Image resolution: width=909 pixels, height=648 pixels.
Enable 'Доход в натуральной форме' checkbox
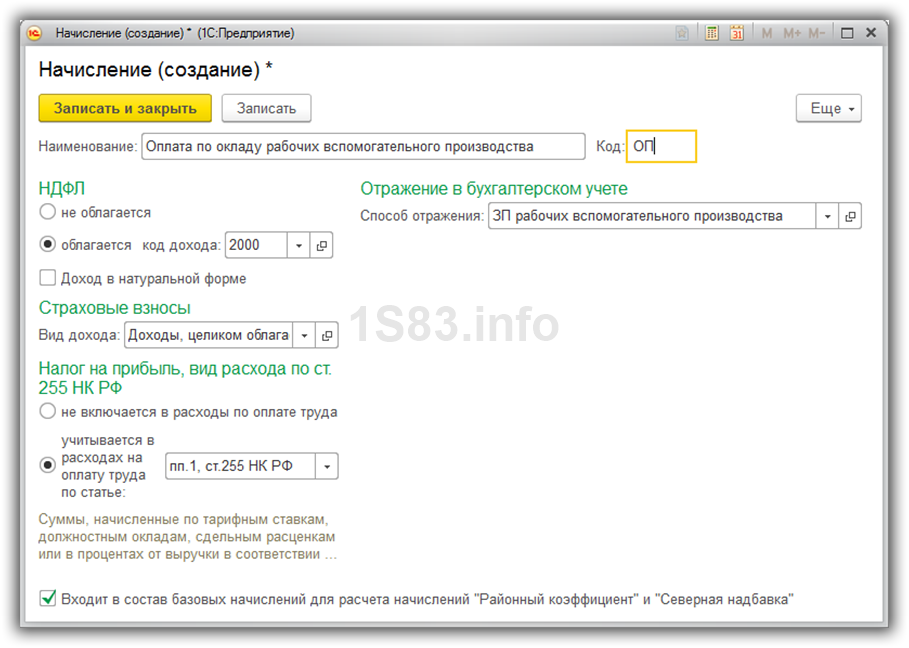pos(47,278)
